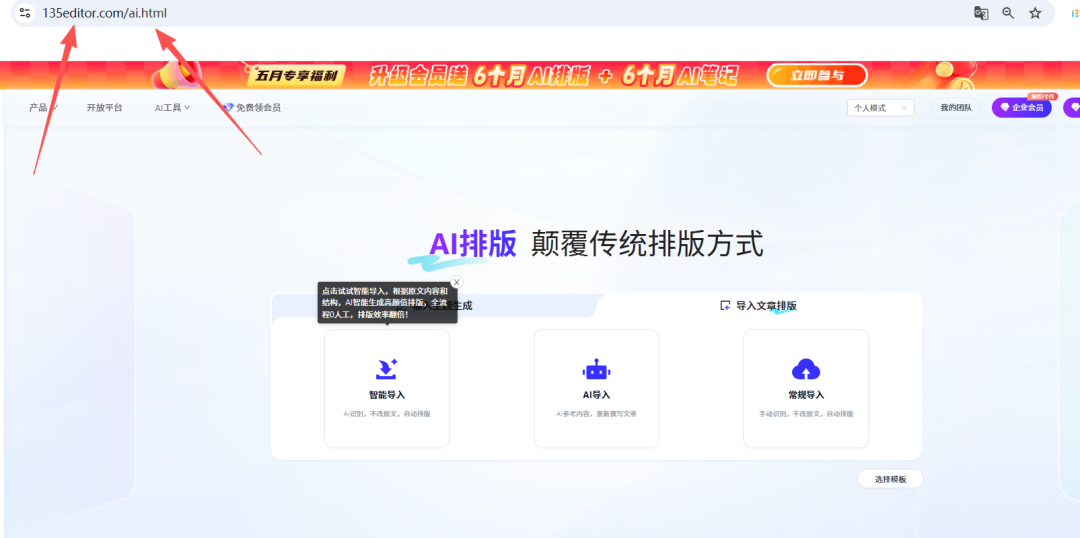Click the 智能导入 download-sparkle icon

[x=386, y=369]
